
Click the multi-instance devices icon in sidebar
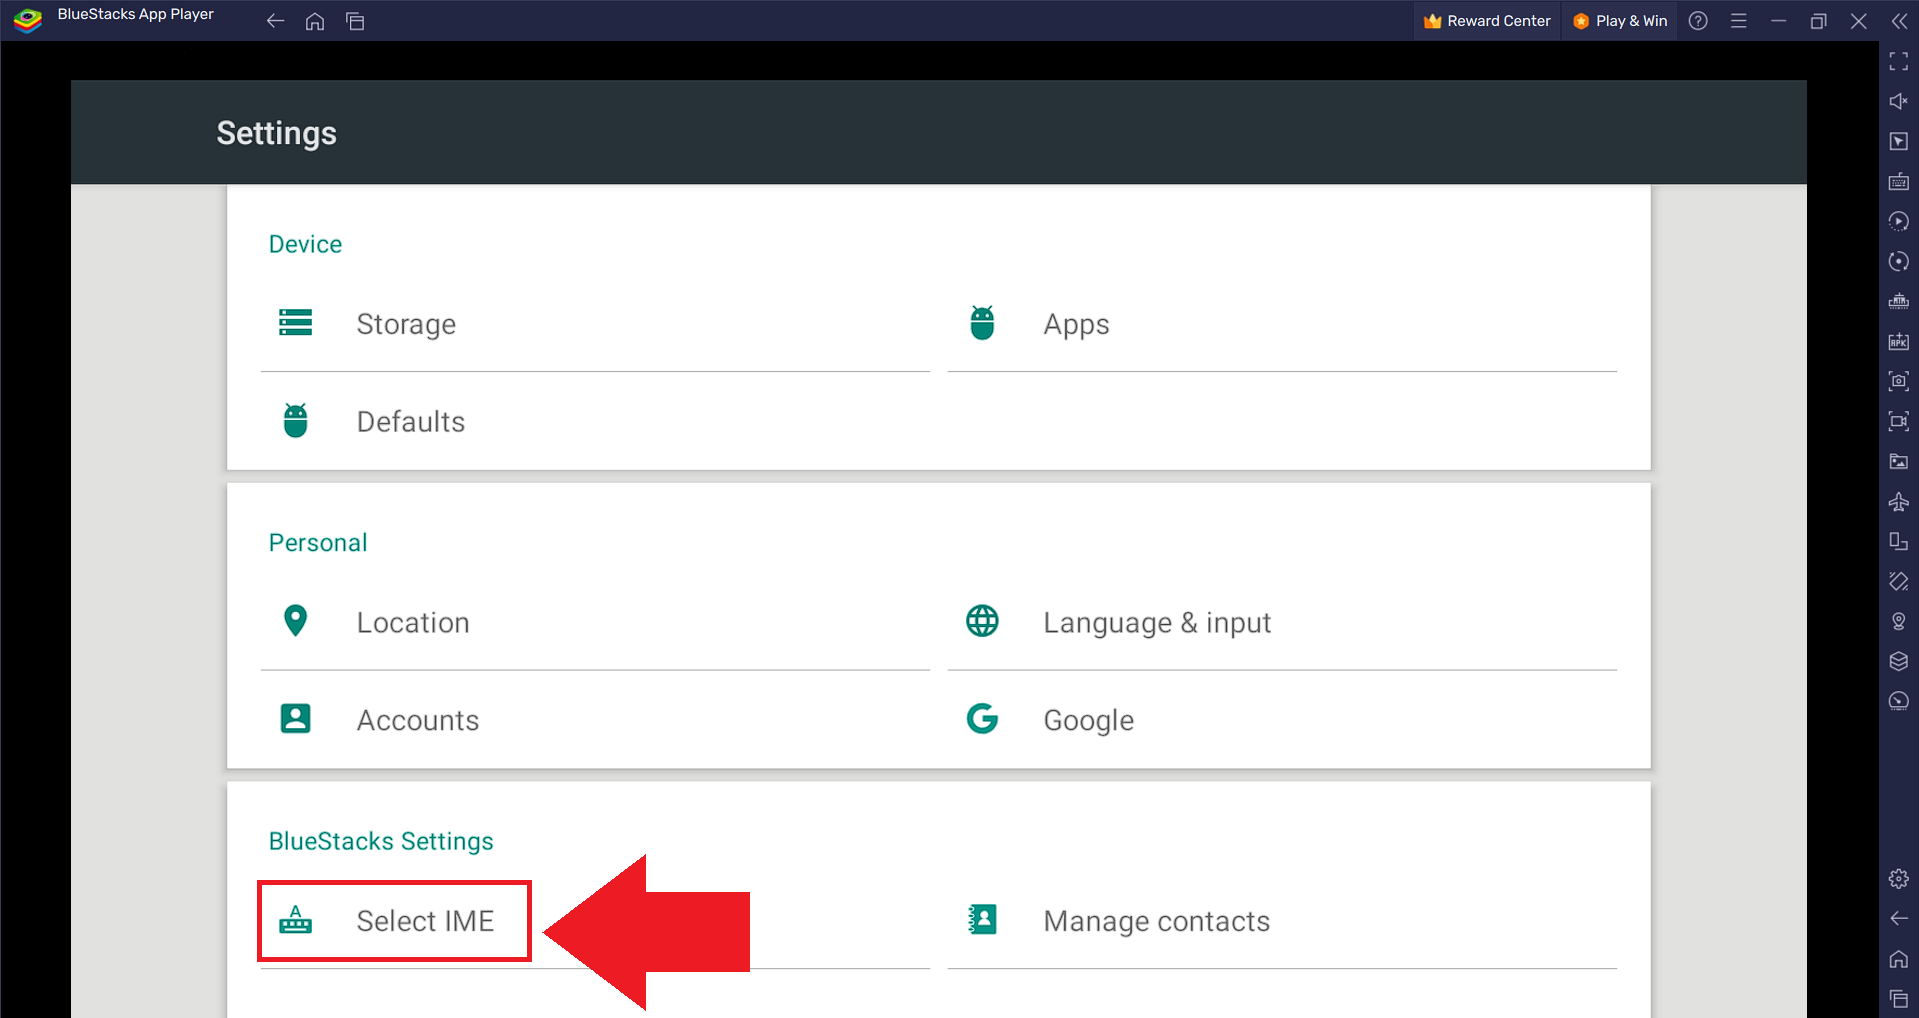1898,541
